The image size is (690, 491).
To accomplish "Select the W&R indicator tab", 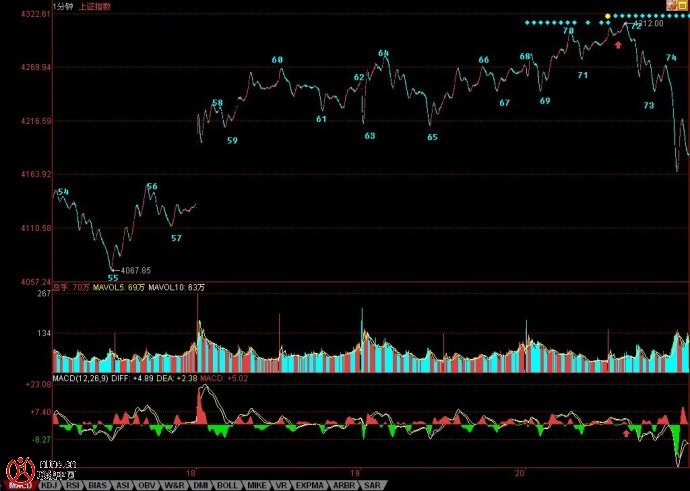I will coord(171,485).
